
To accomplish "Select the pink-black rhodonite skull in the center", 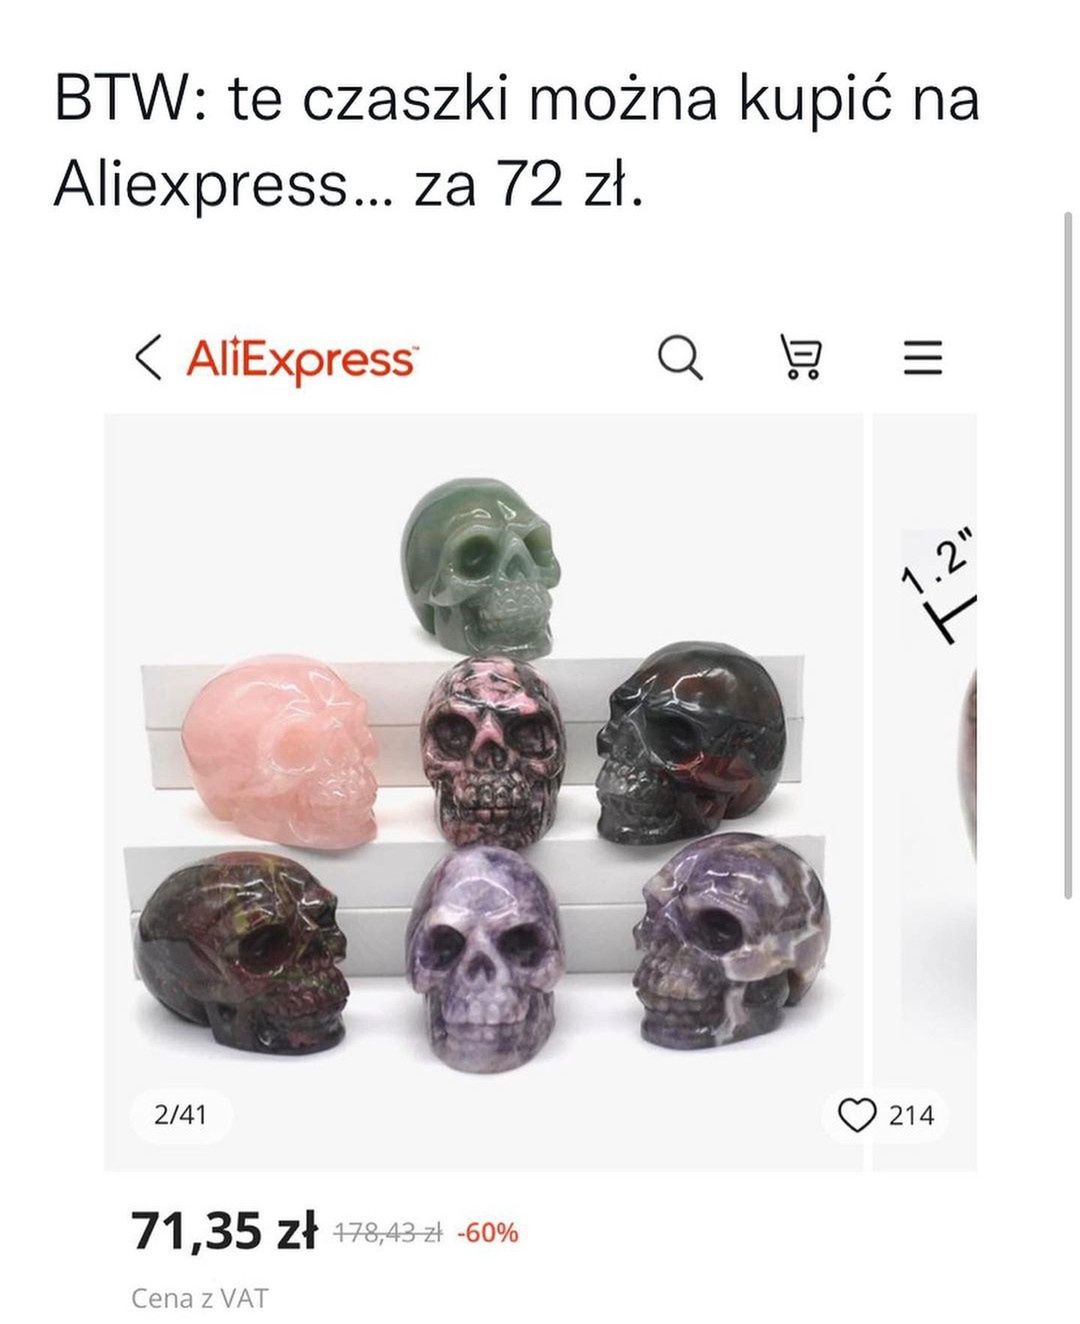I will 484,750.
